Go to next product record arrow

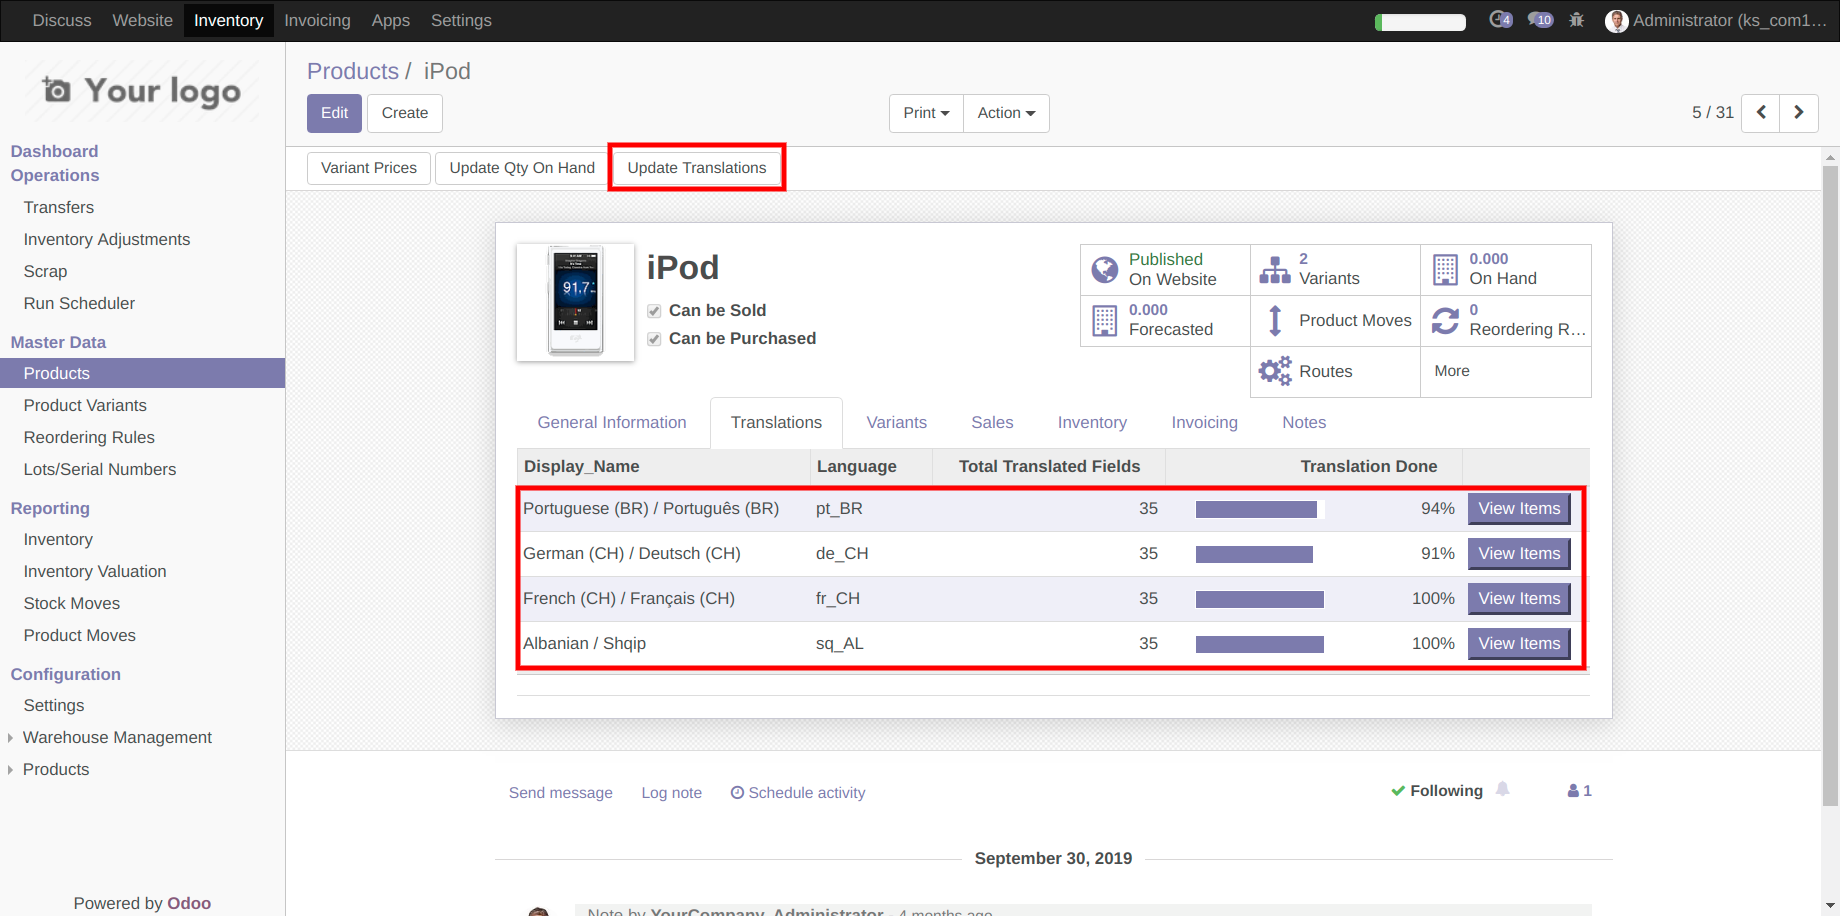1799,113
